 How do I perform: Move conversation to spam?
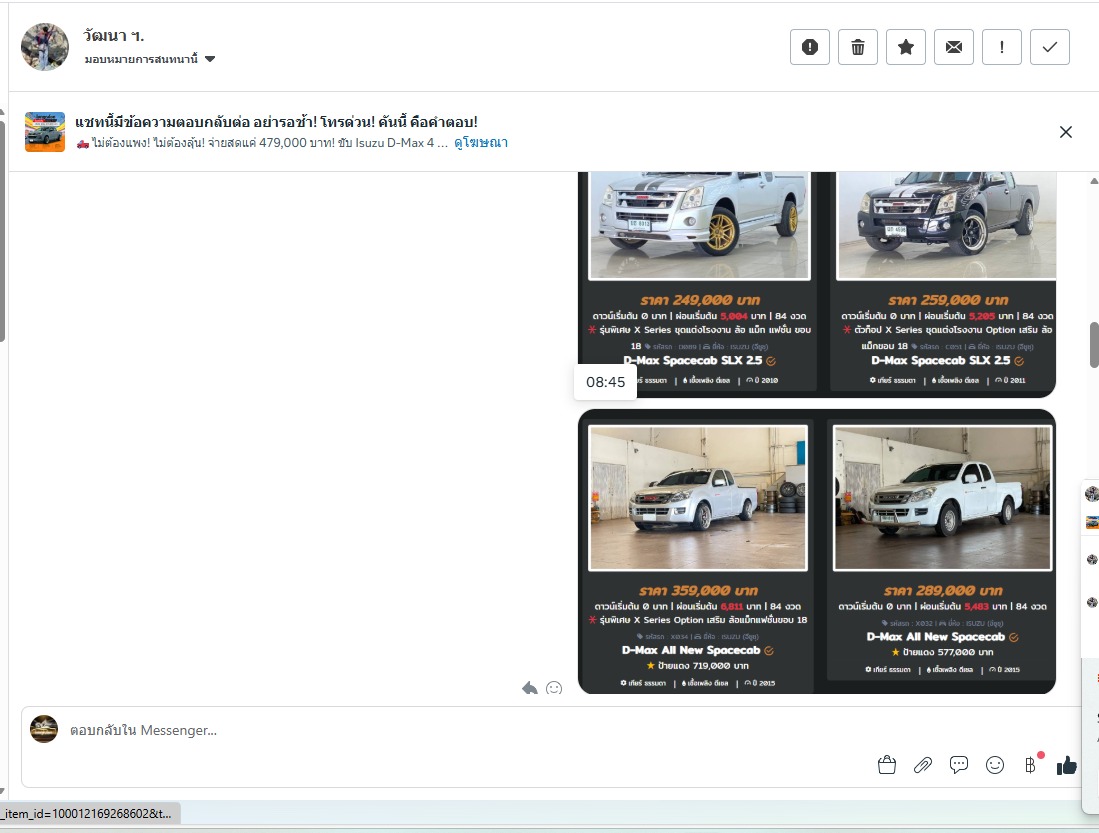[x=810, y=47]
